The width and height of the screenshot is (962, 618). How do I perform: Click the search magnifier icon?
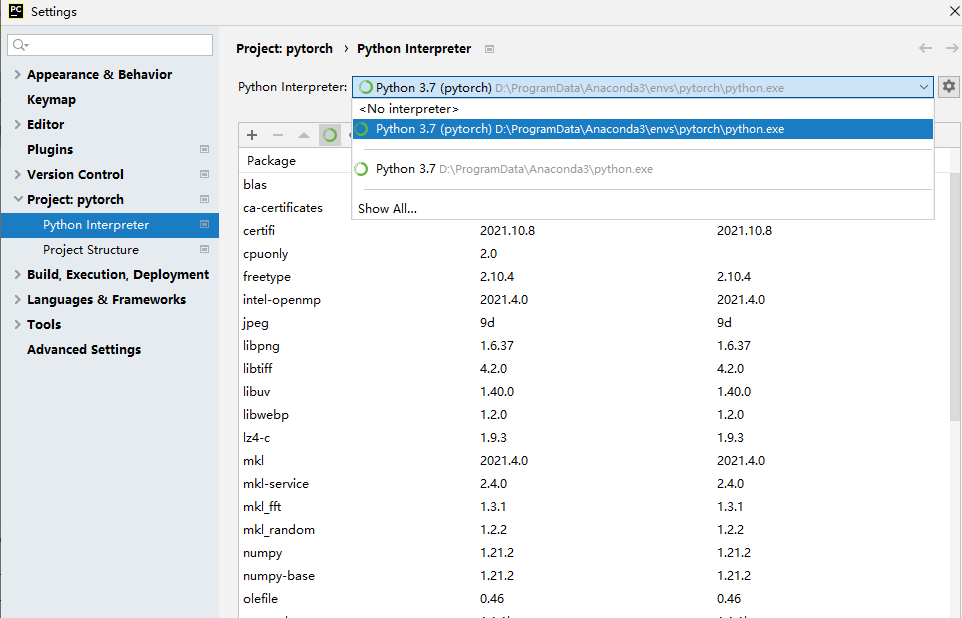pyautogui.click(x=20, y=45)
